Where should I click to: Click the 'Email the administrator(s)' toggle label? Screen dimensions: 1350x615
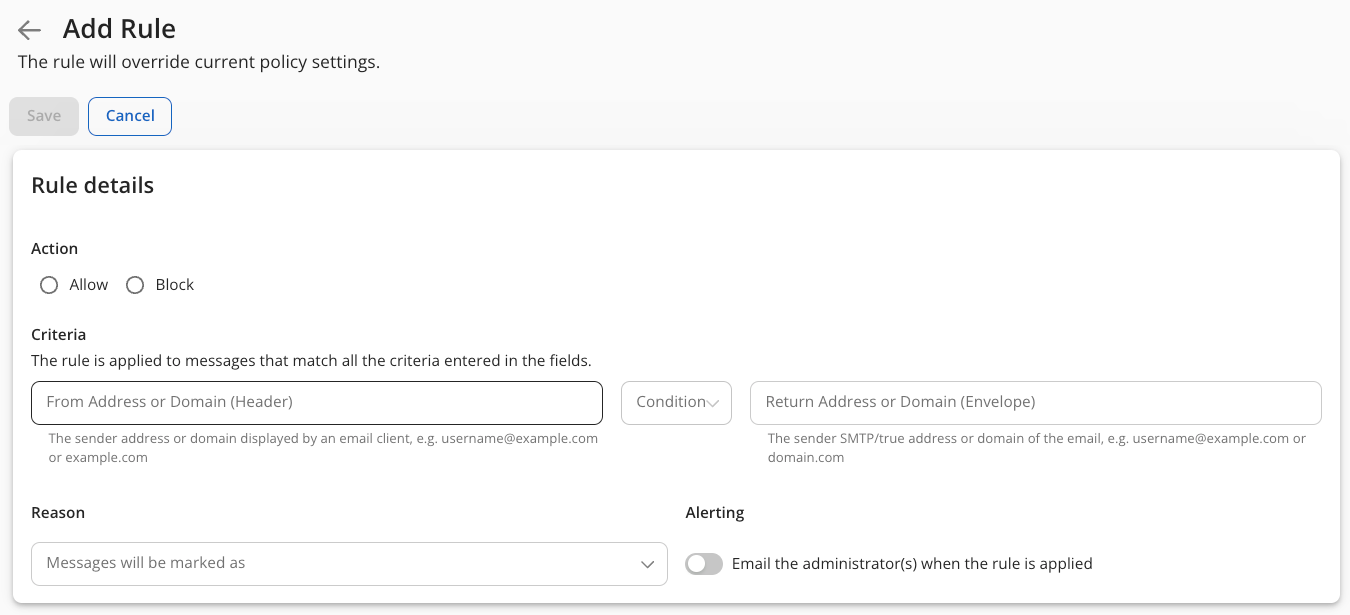[x=912, y=564]
